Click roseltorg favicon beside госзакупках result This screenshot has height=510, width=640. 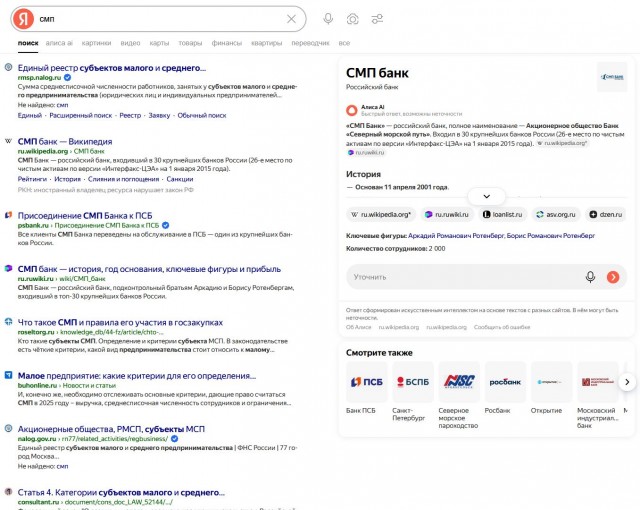coord(8,322)
